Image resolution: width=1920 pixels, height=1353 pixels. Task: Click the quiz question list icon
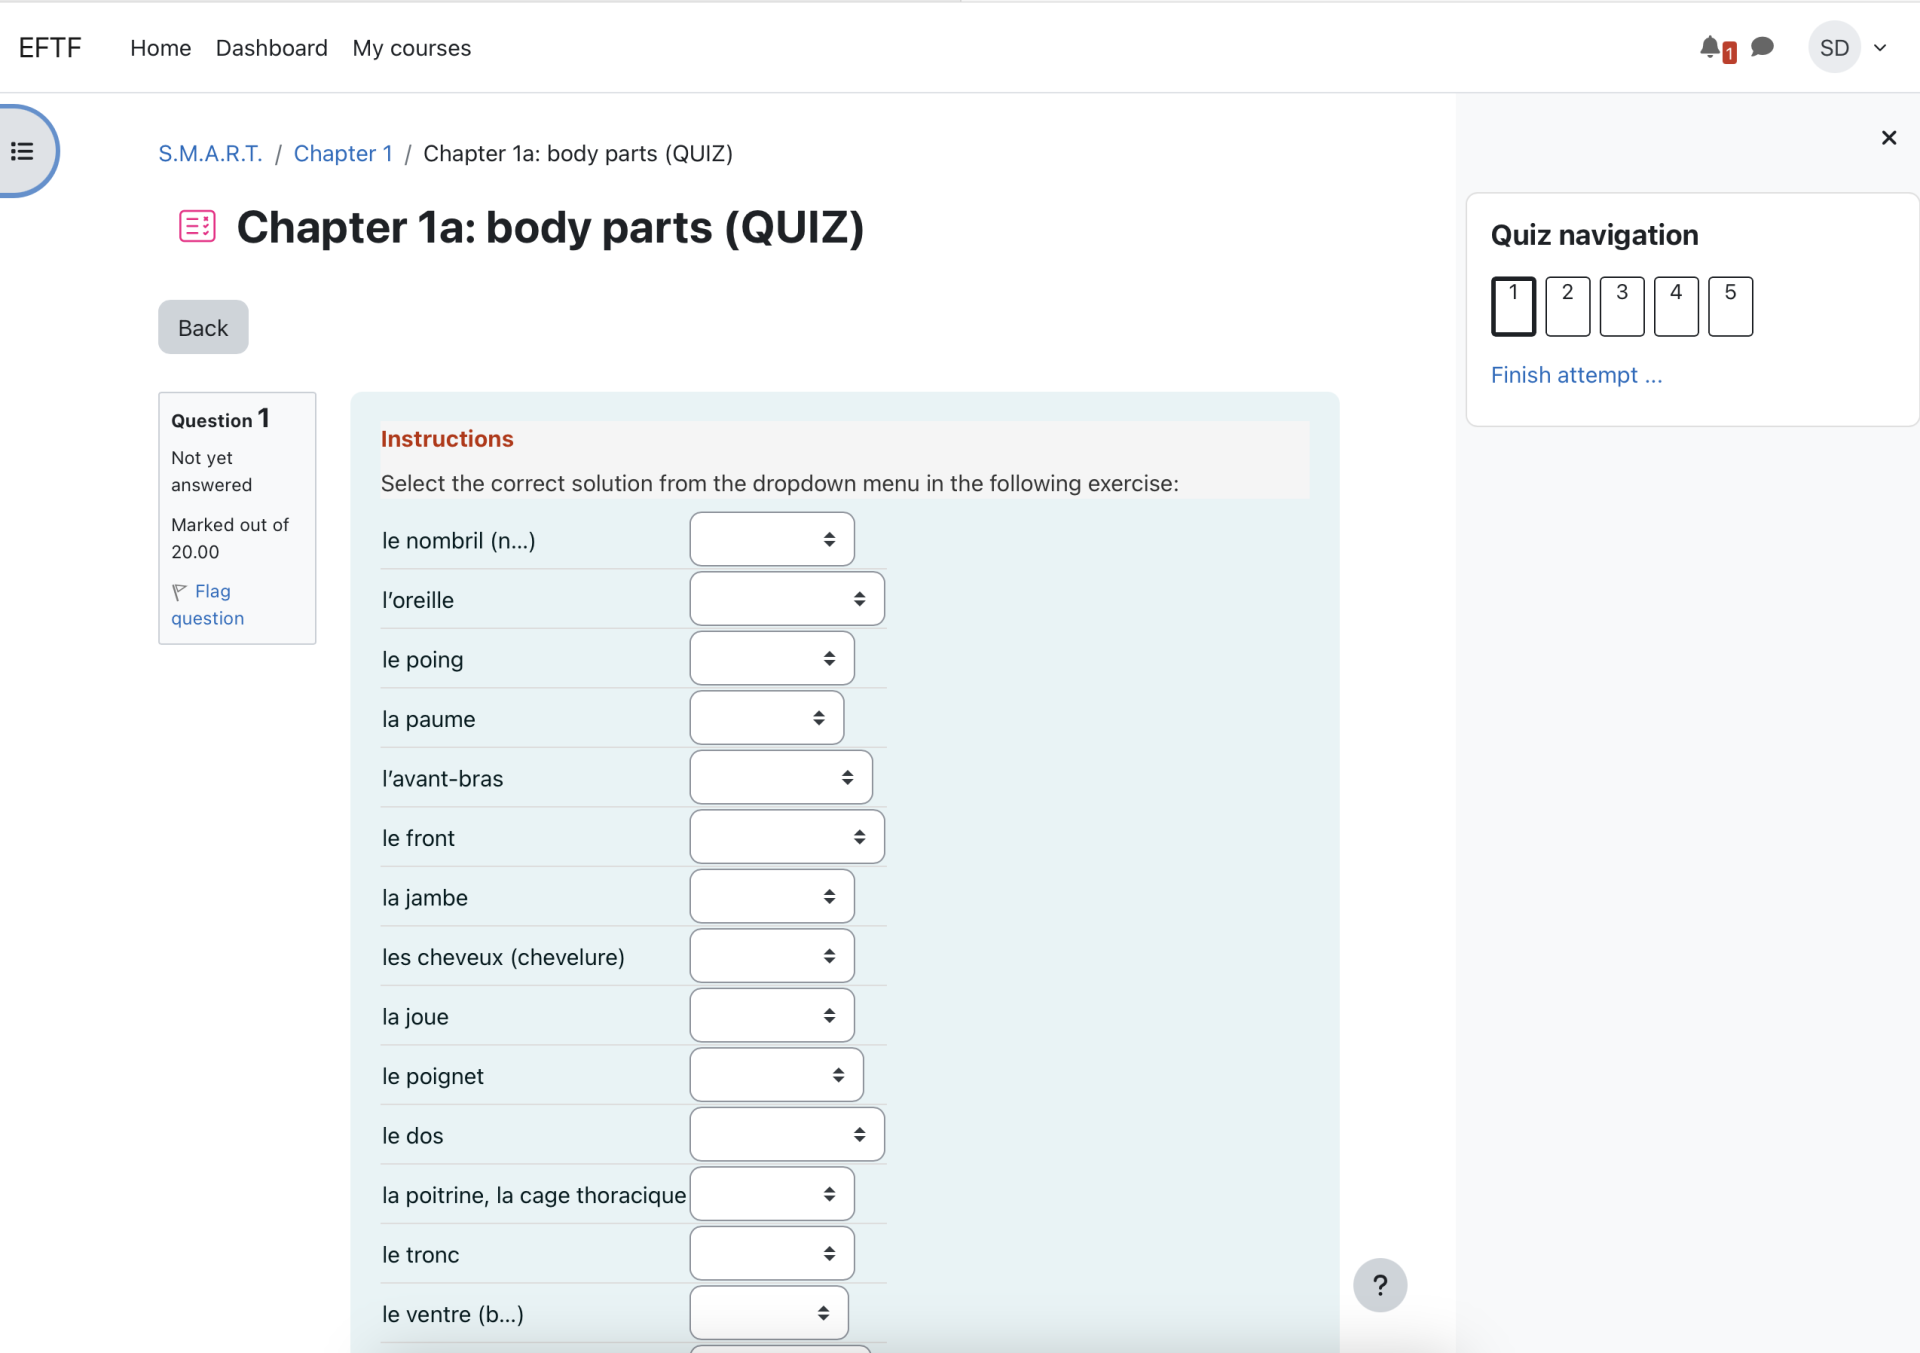coord(23,152)
